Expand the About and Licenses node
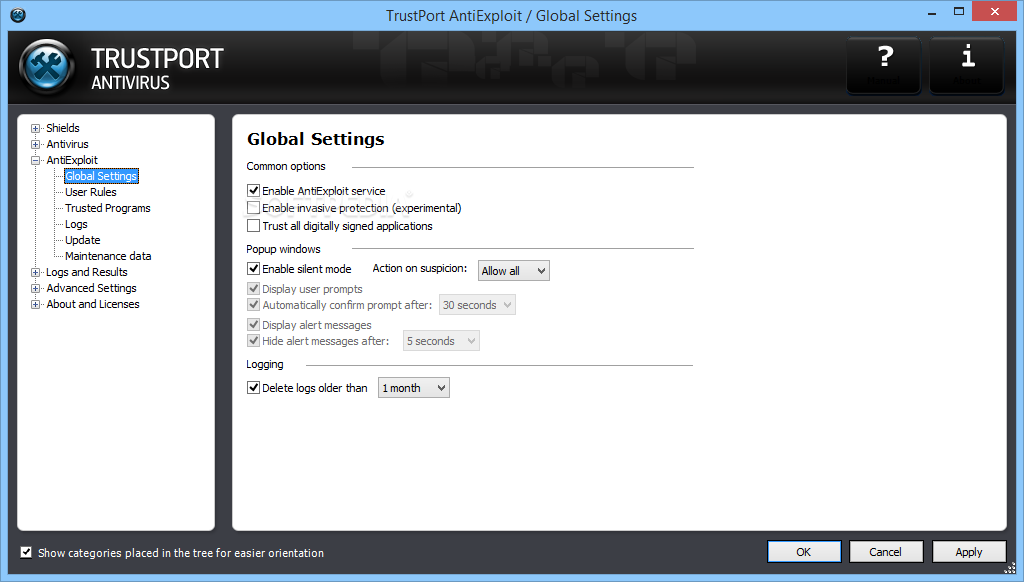The height and width of the screenshot is (582, 1024). pos(35,304)
